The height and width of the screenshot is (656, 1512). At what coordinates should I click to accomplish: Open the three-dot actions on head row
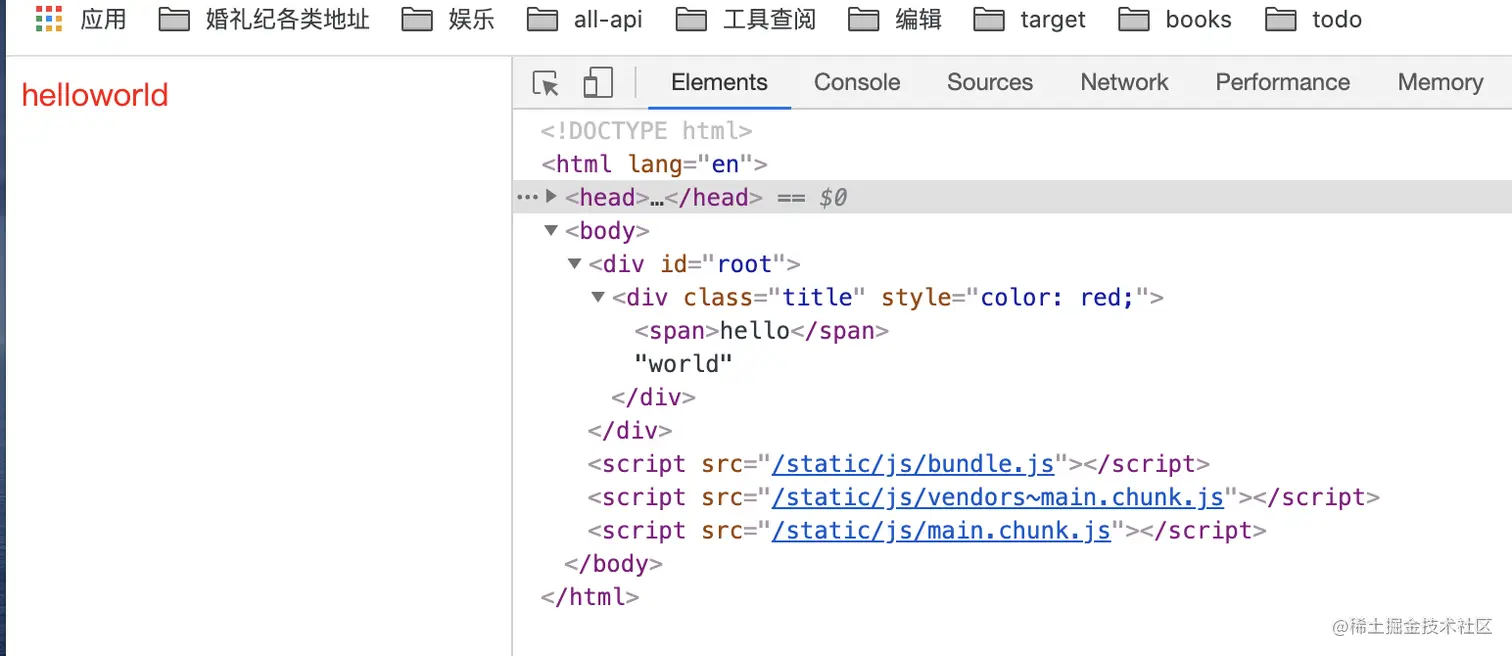(527, 198)
